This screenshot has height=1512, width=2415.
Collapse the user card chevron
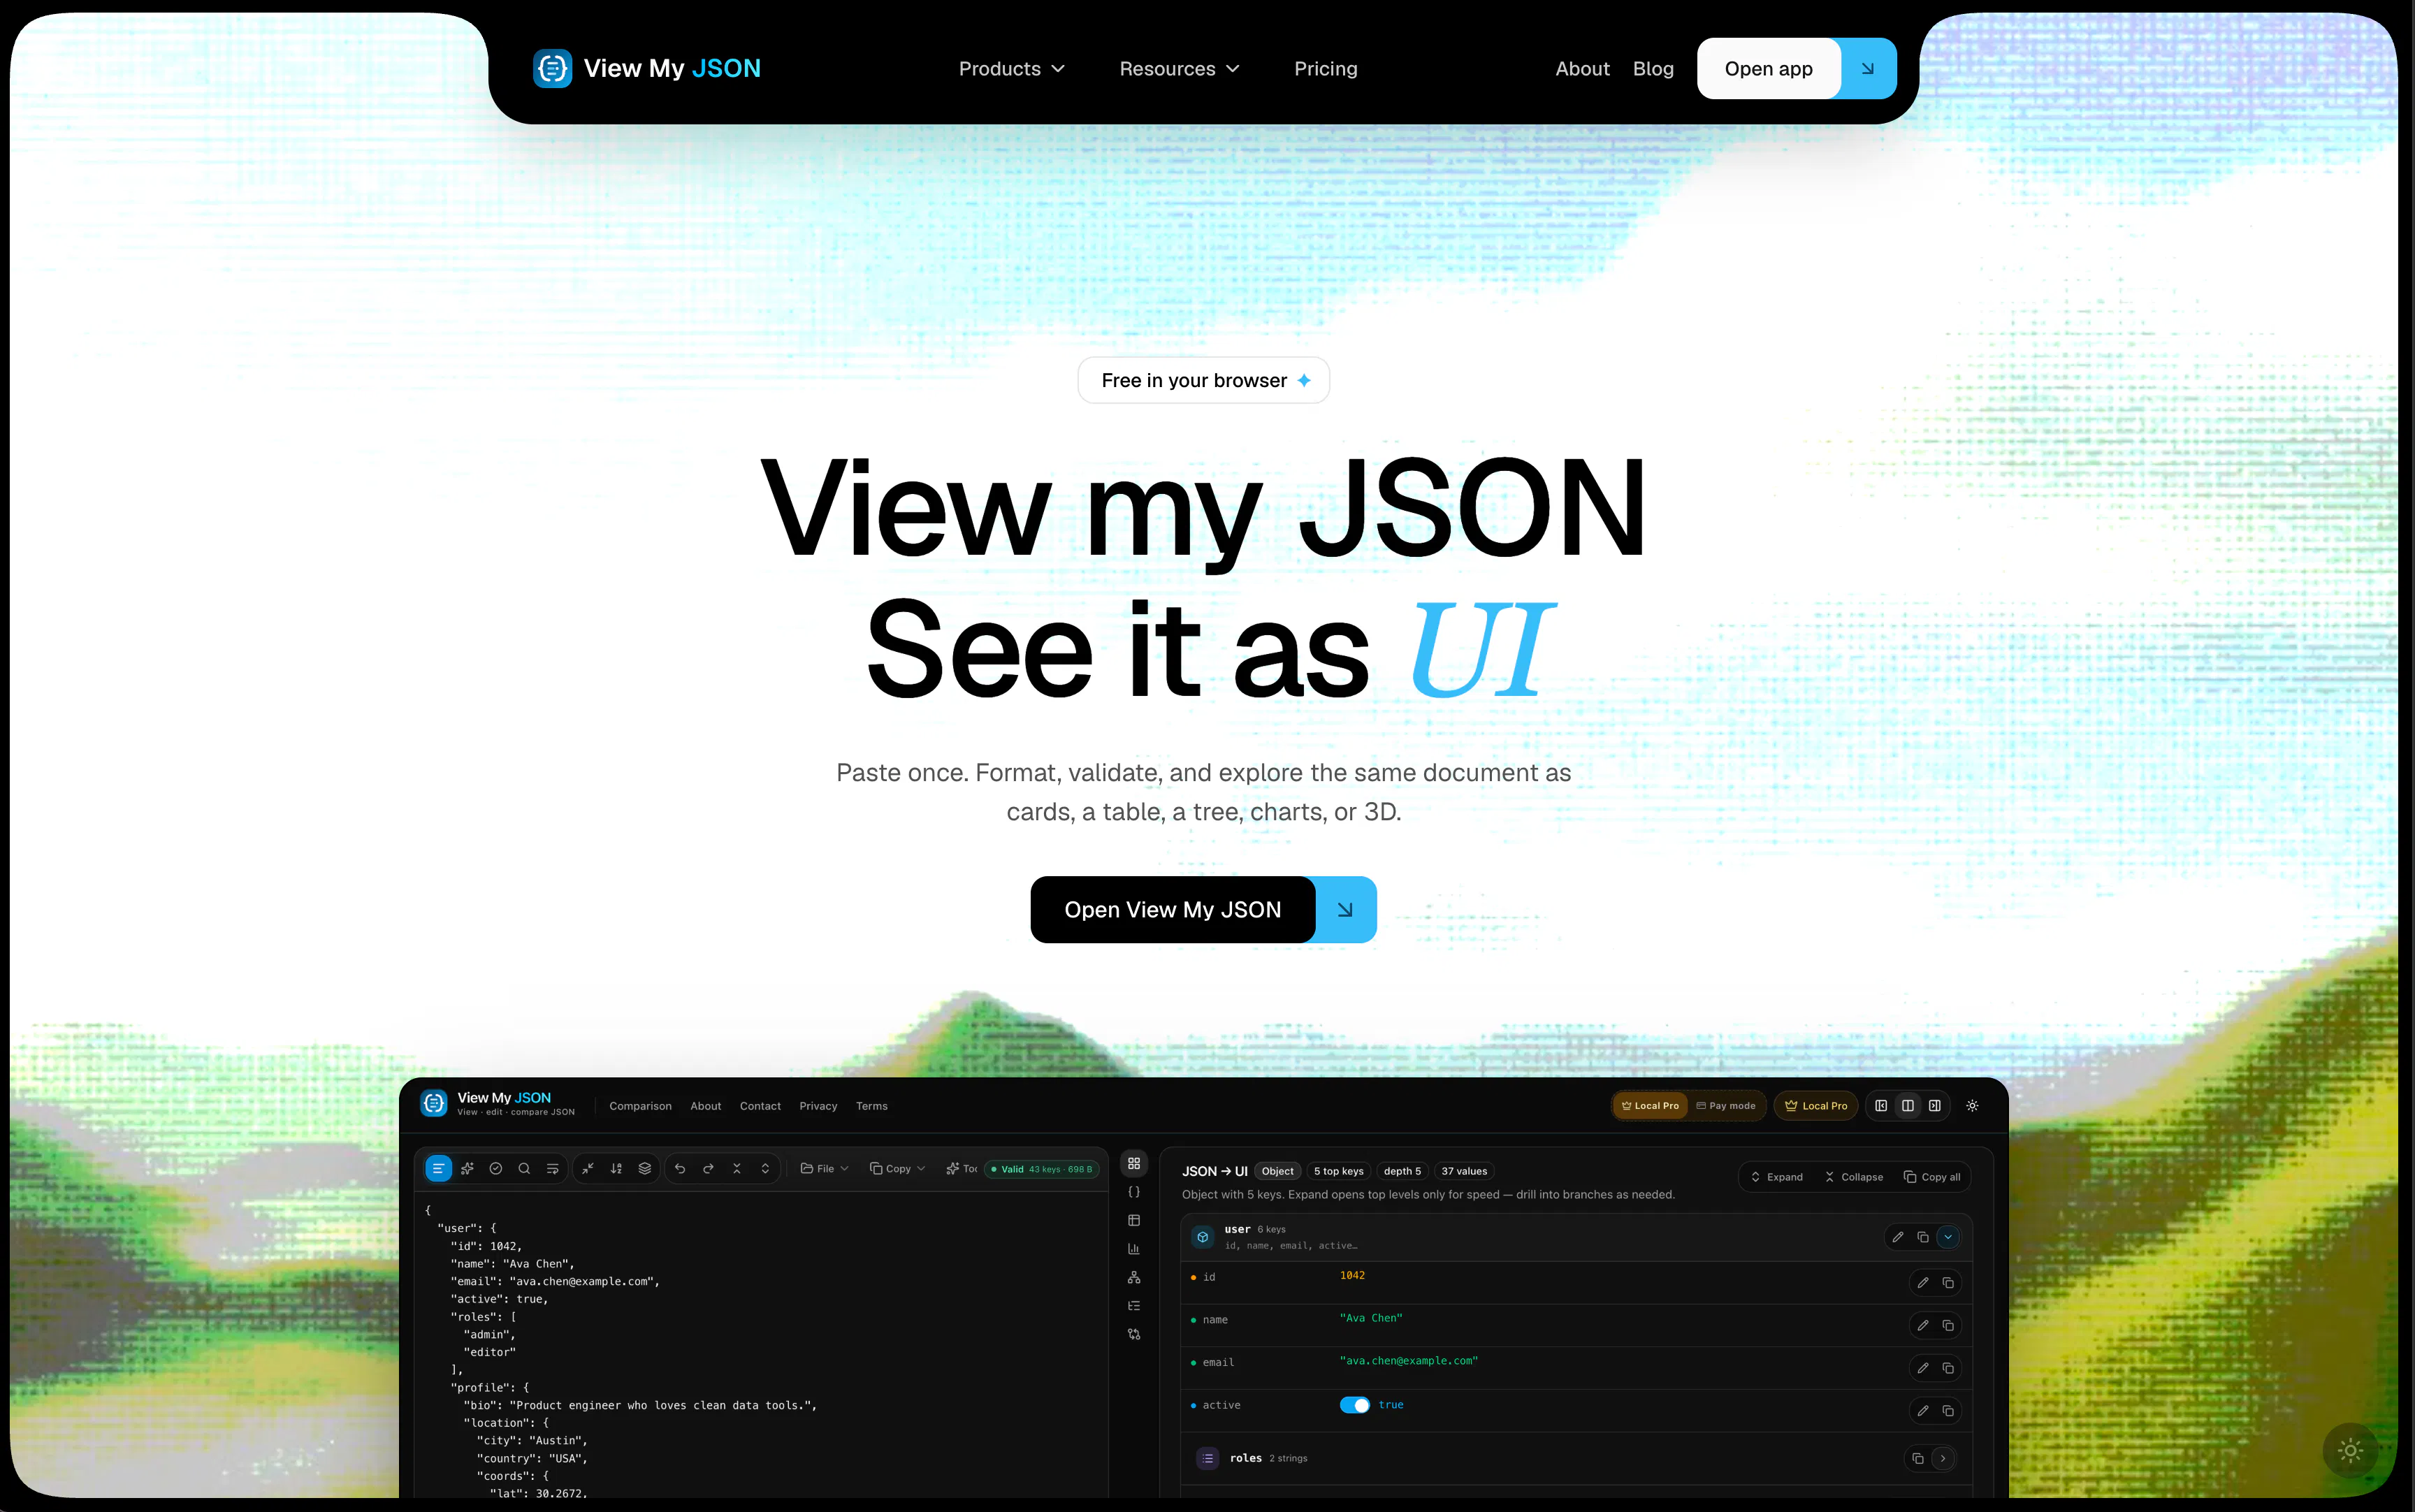pos(1948,1237)
